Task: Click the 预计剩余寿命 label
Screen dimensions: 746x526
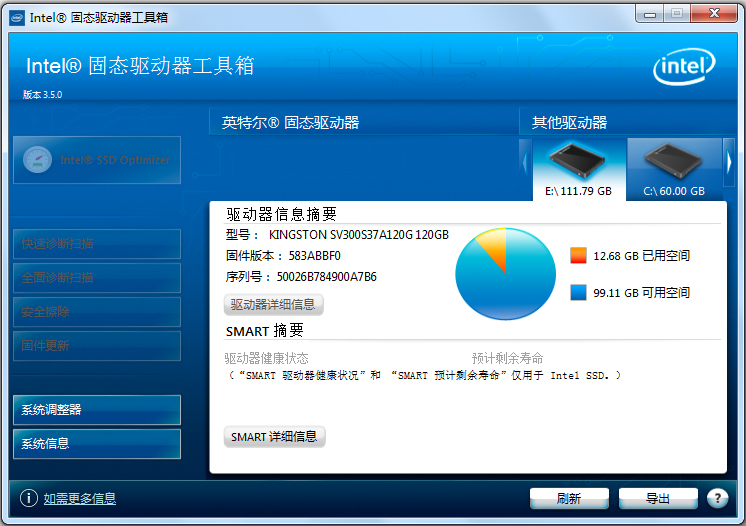Action: (x=507, y=358)
